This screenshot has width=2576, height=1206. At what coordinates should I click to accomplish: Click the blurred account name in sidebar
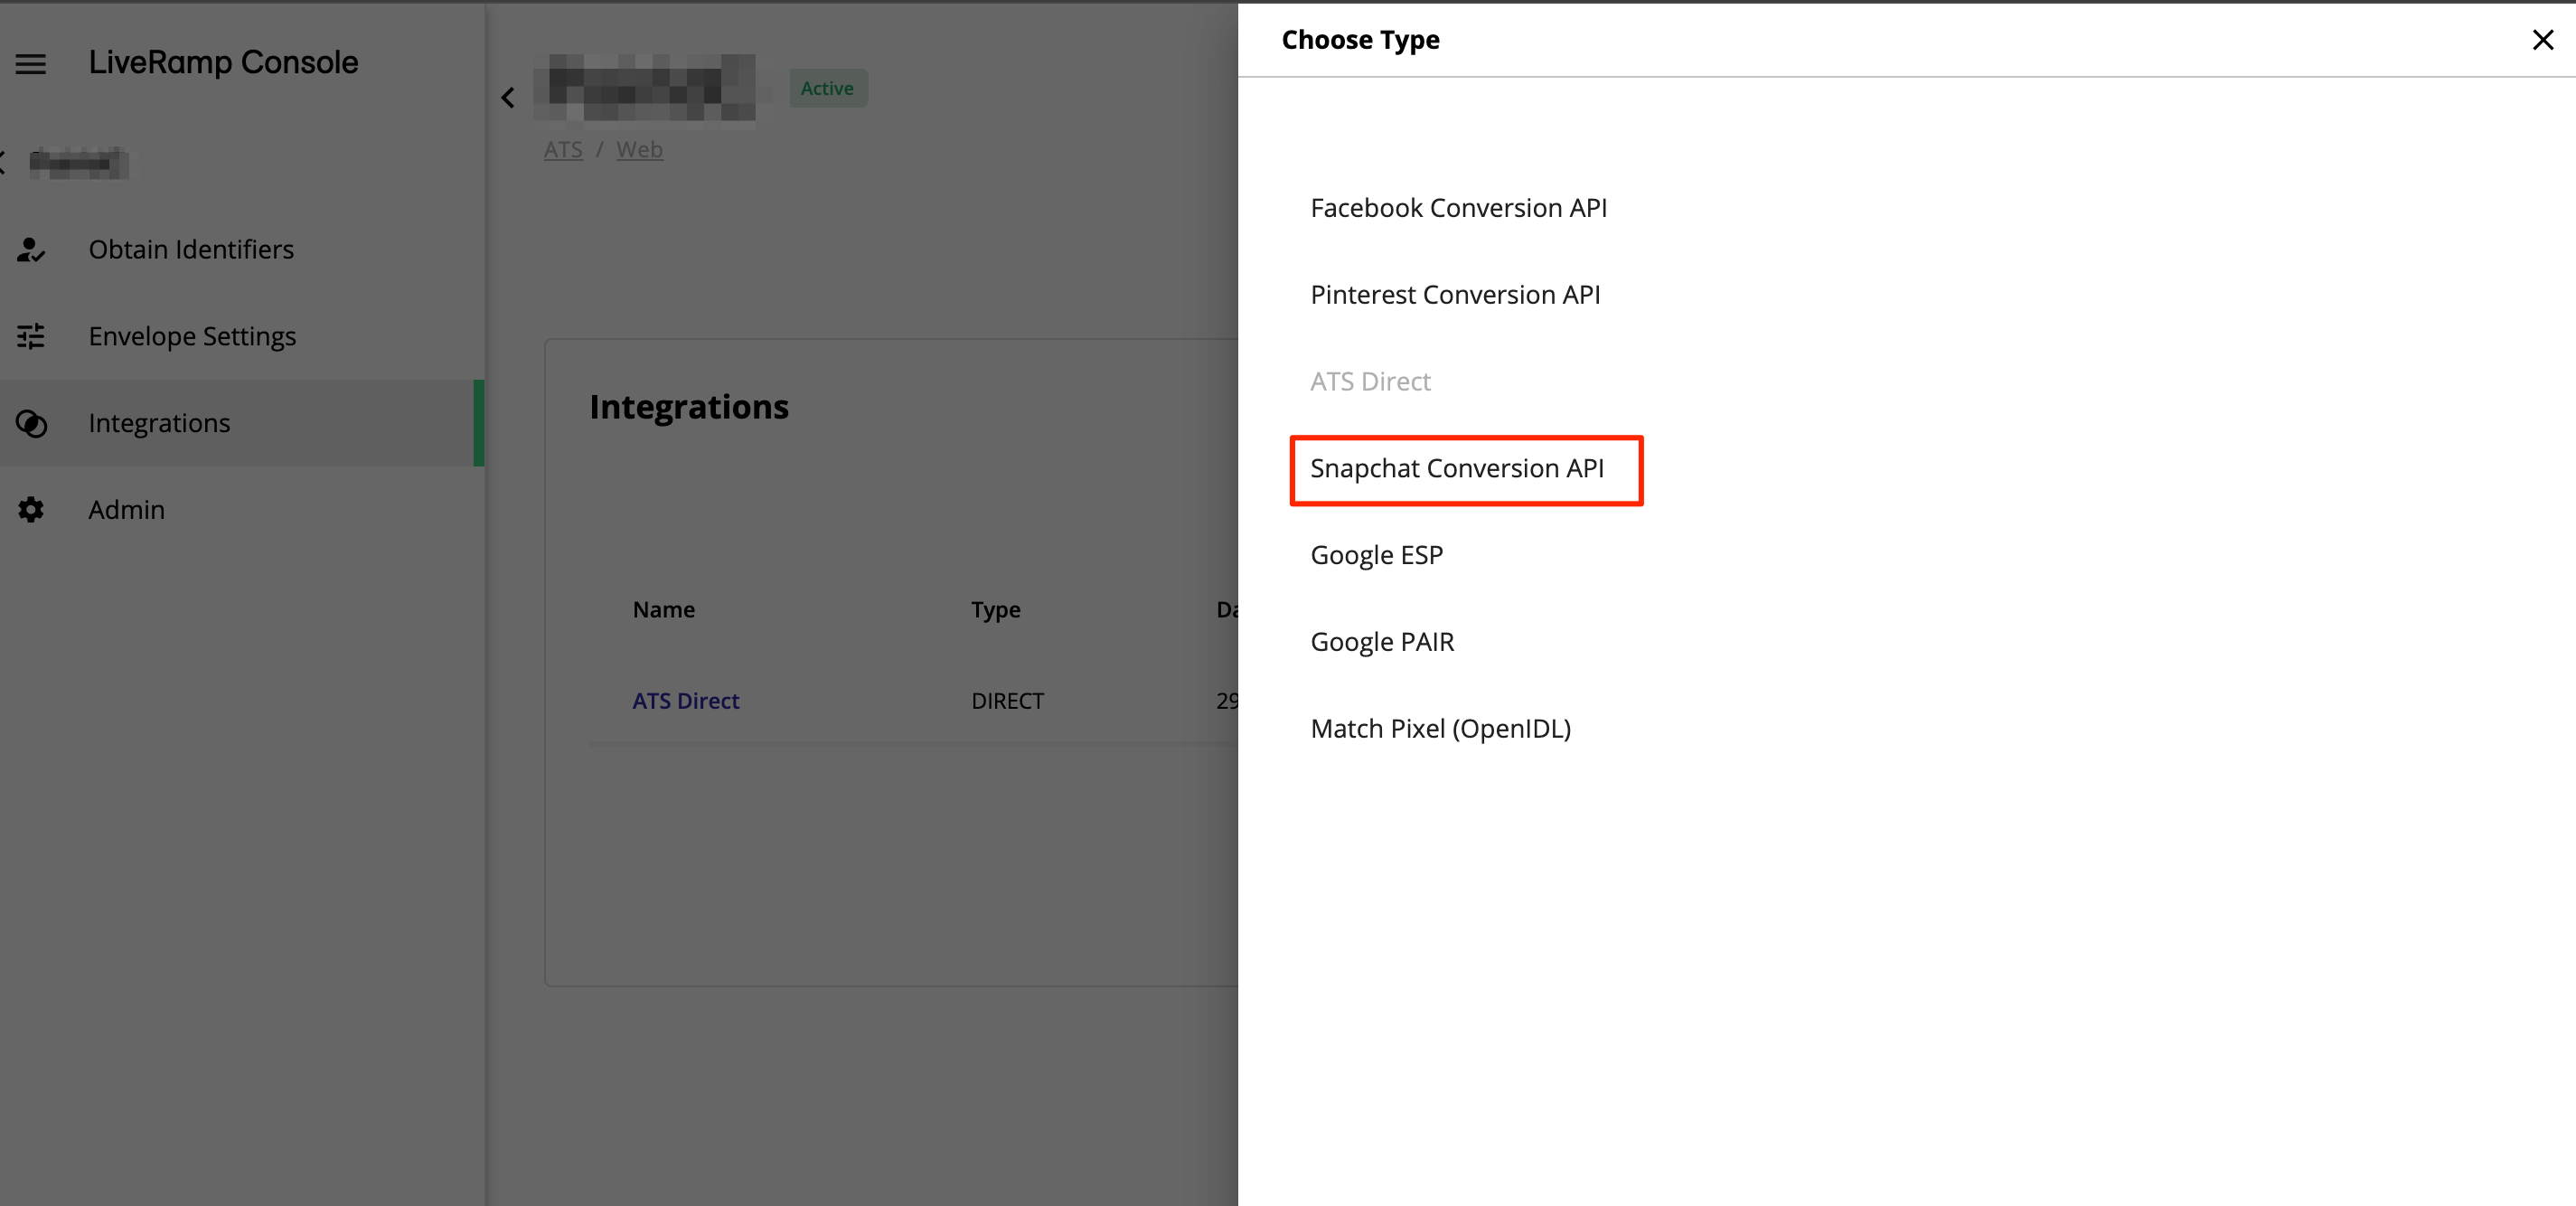pos(79,162)
